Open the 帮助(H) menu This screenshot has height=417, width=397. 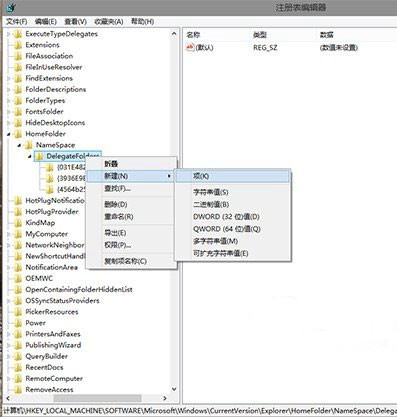142,22
